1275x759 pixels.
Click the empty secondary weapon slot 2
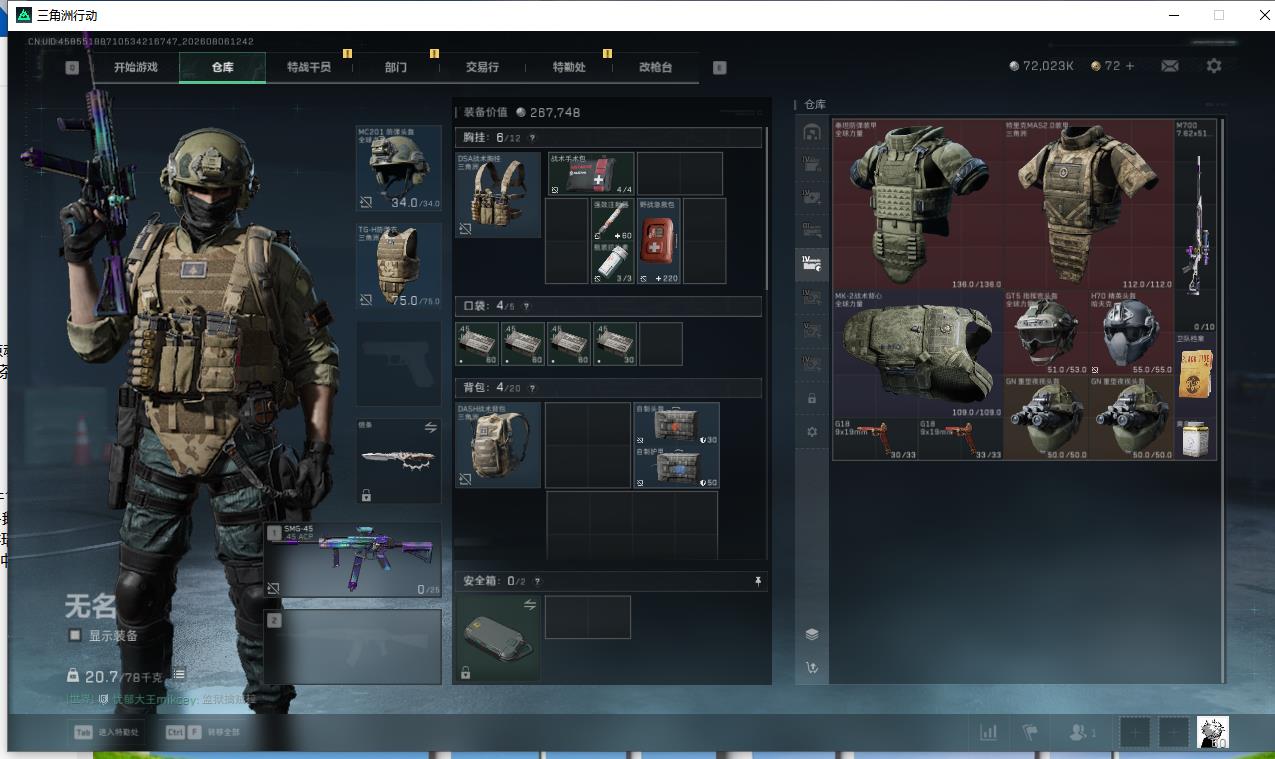[x=353, y=647]
